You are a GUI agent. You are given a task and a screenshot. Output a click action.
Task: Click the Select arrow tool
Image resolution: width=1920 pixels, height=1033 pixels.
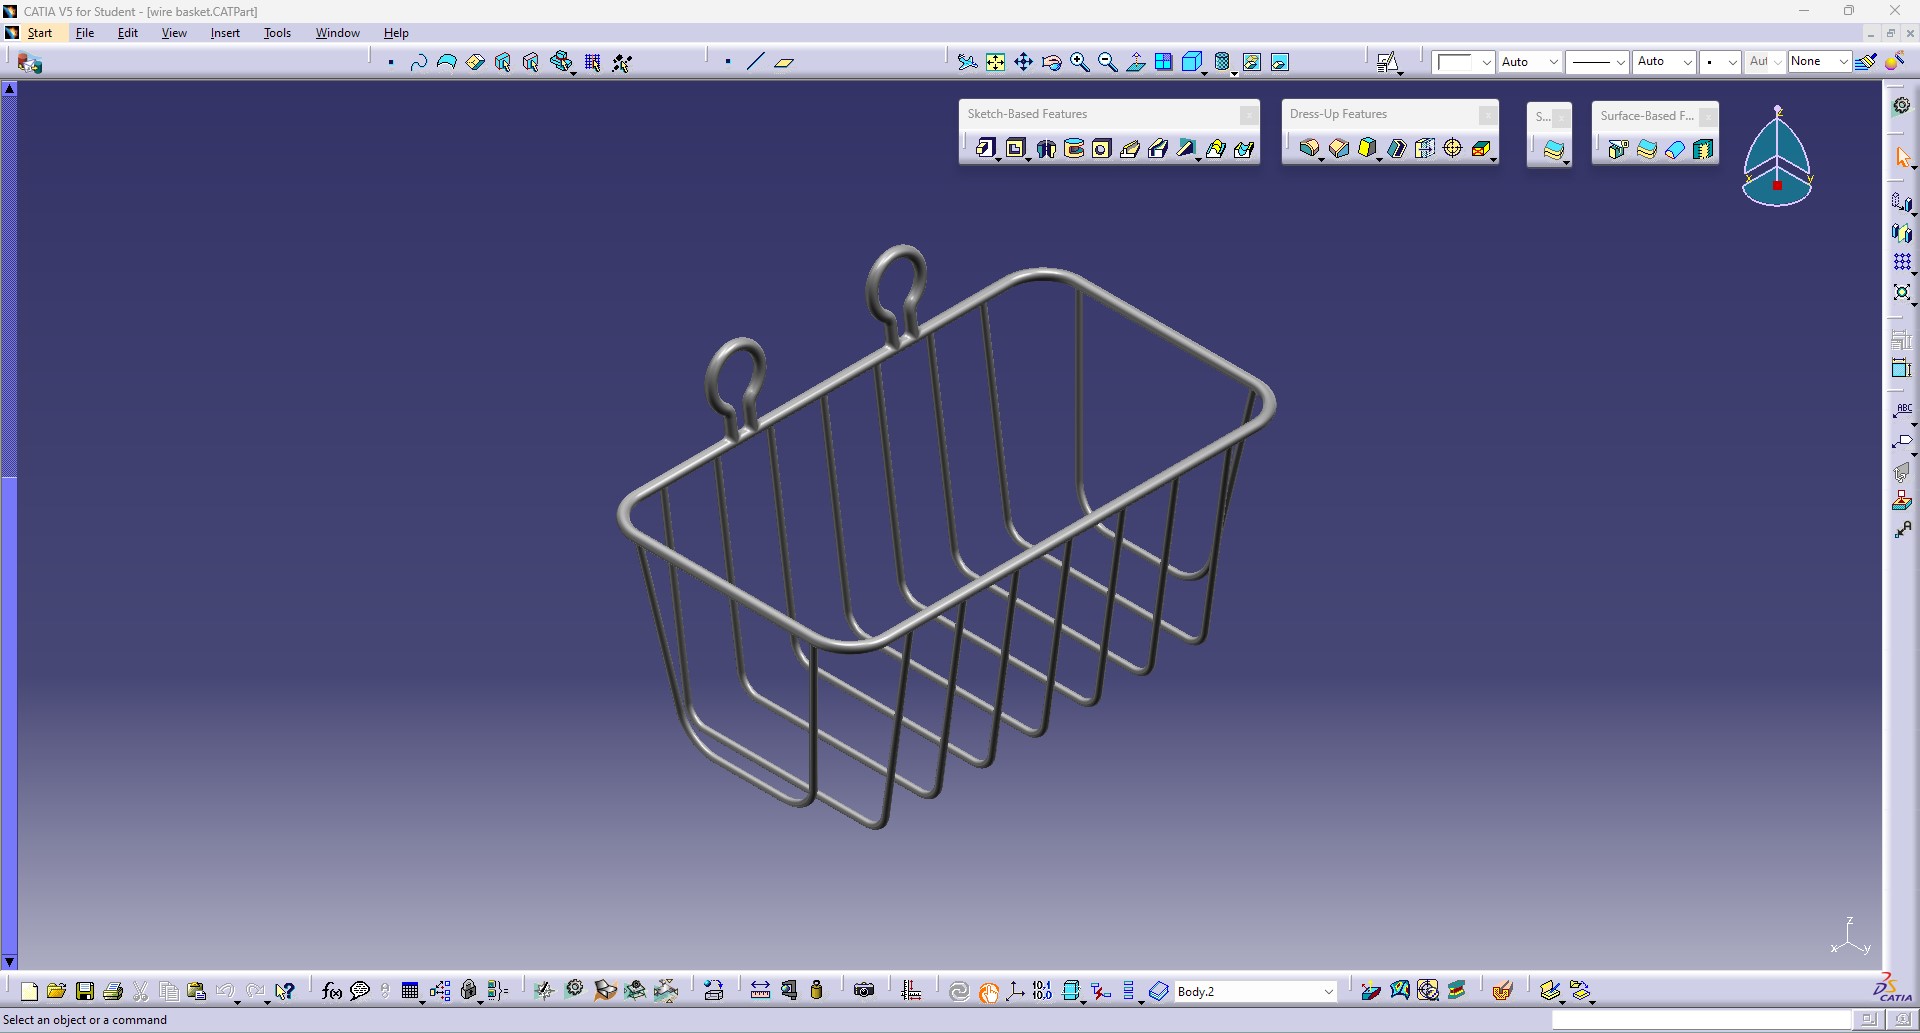(x=1902, y=158)
